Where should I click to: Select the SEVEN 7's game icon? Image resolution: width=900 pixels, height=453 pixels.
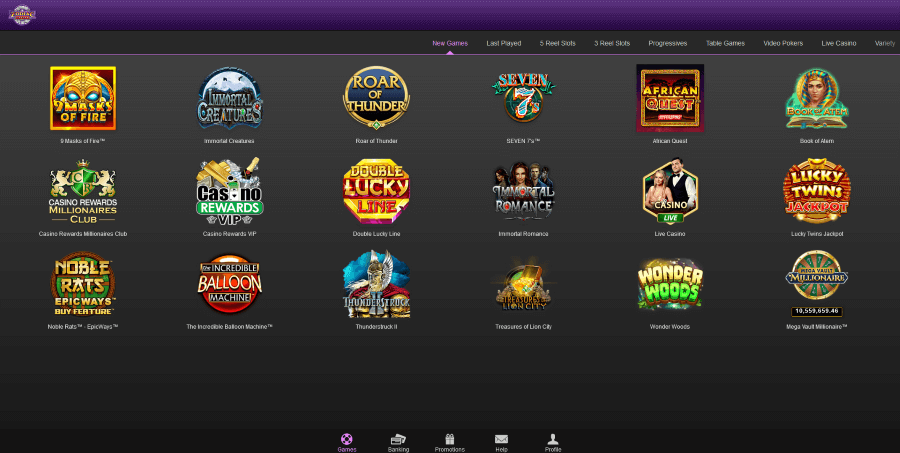point(523,98)
